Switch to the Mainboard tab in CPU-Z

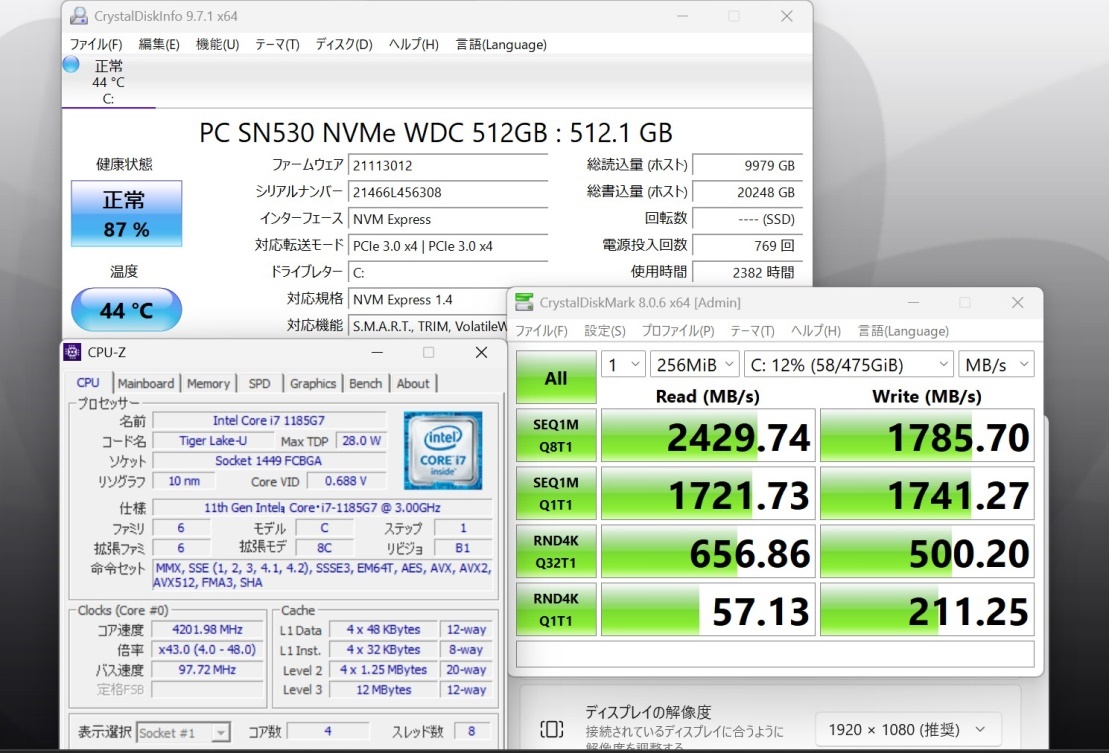tap(146, 383)
